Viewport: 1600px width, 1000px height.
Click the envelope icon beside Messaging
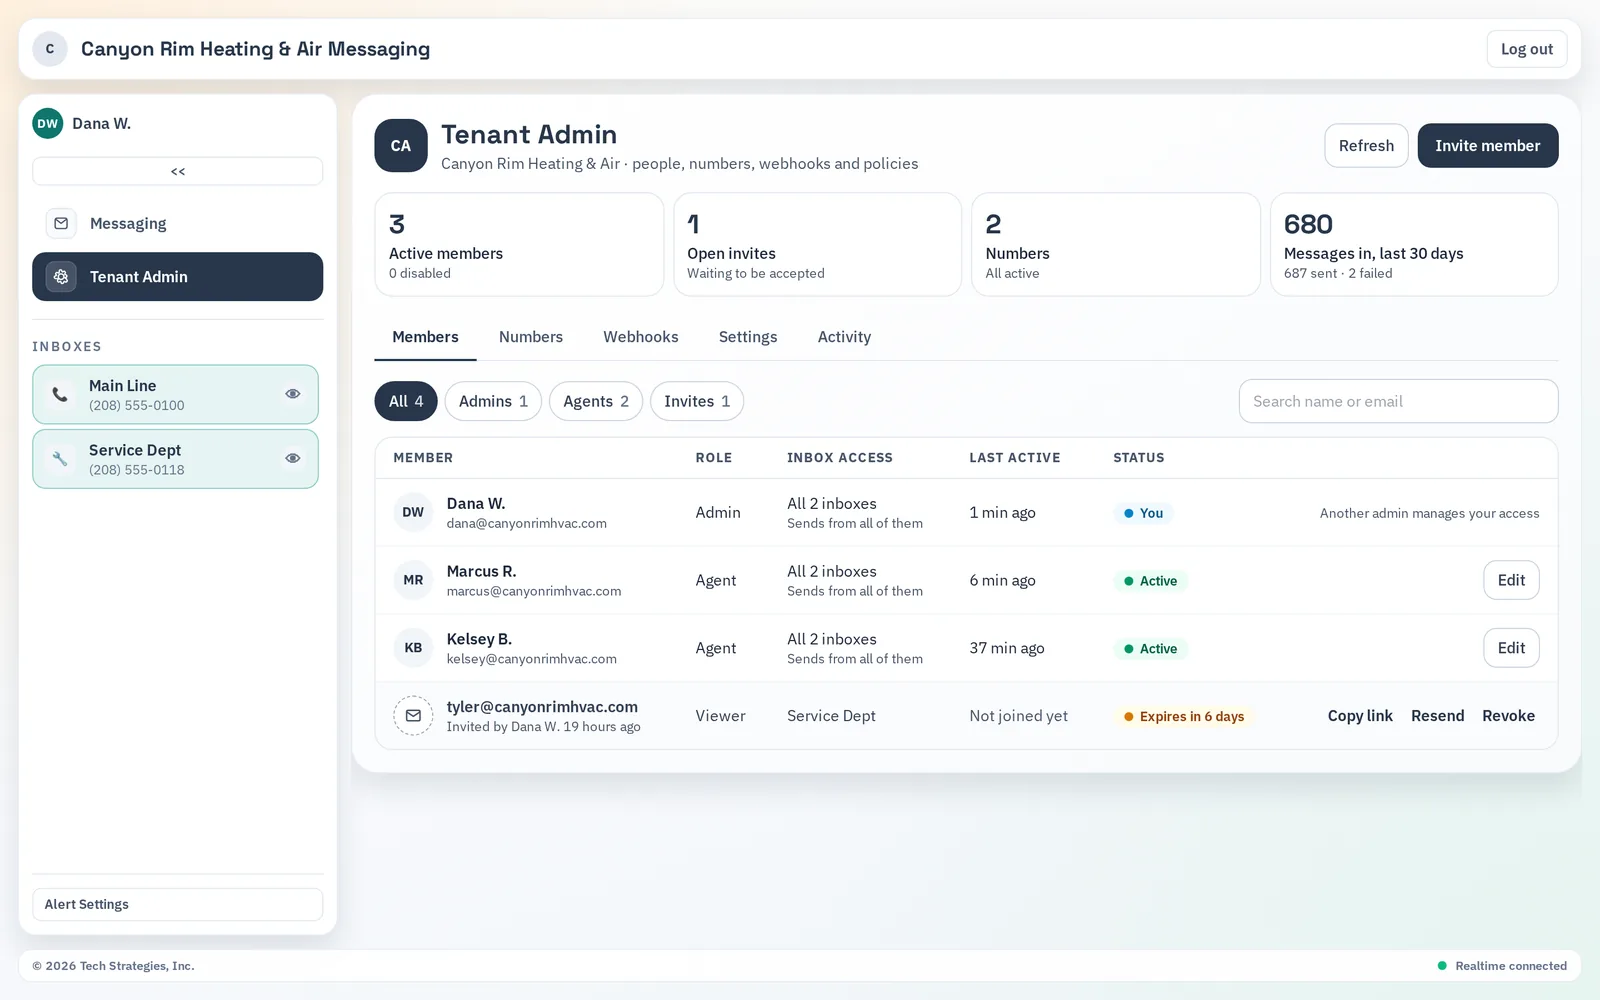(x=61, y=224)
